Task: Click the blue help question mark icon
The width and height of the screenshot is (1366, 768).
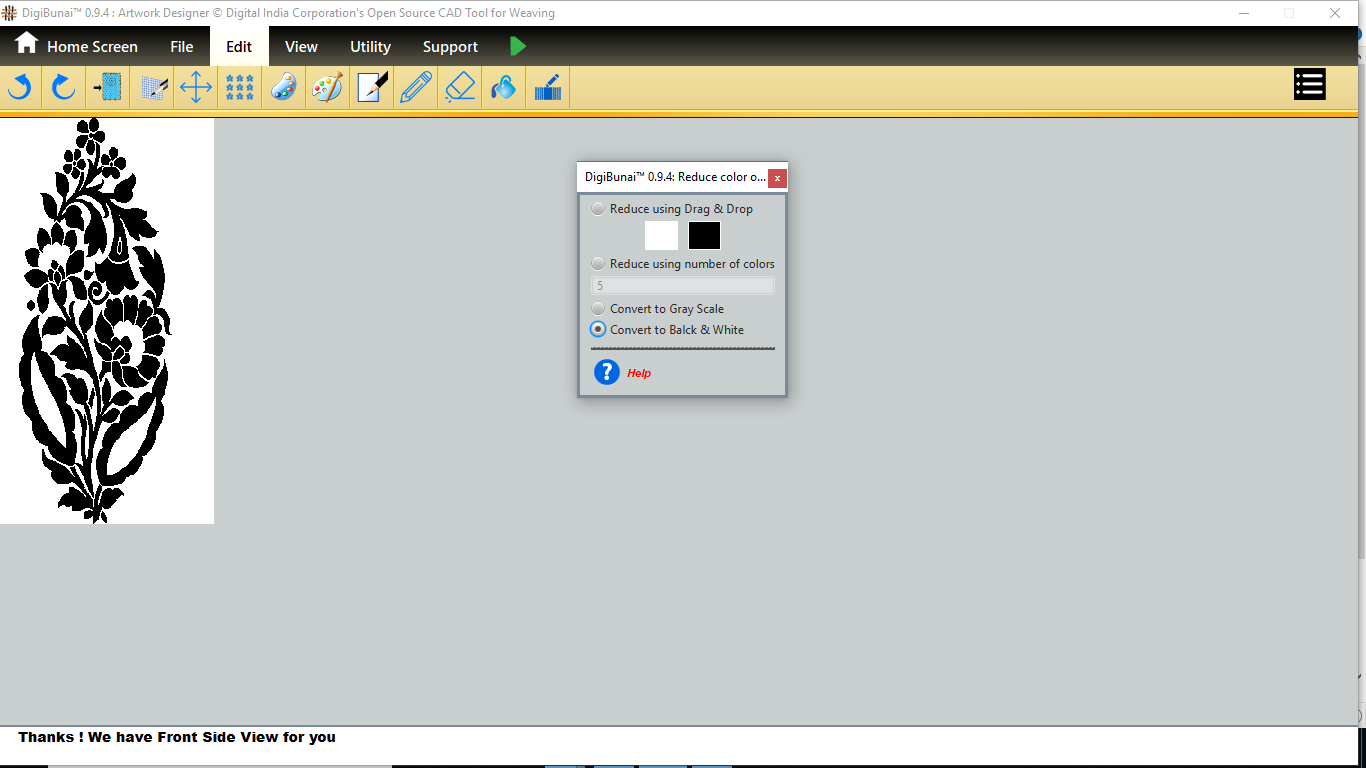Action: pyautogui.click(x=606, y=372)
